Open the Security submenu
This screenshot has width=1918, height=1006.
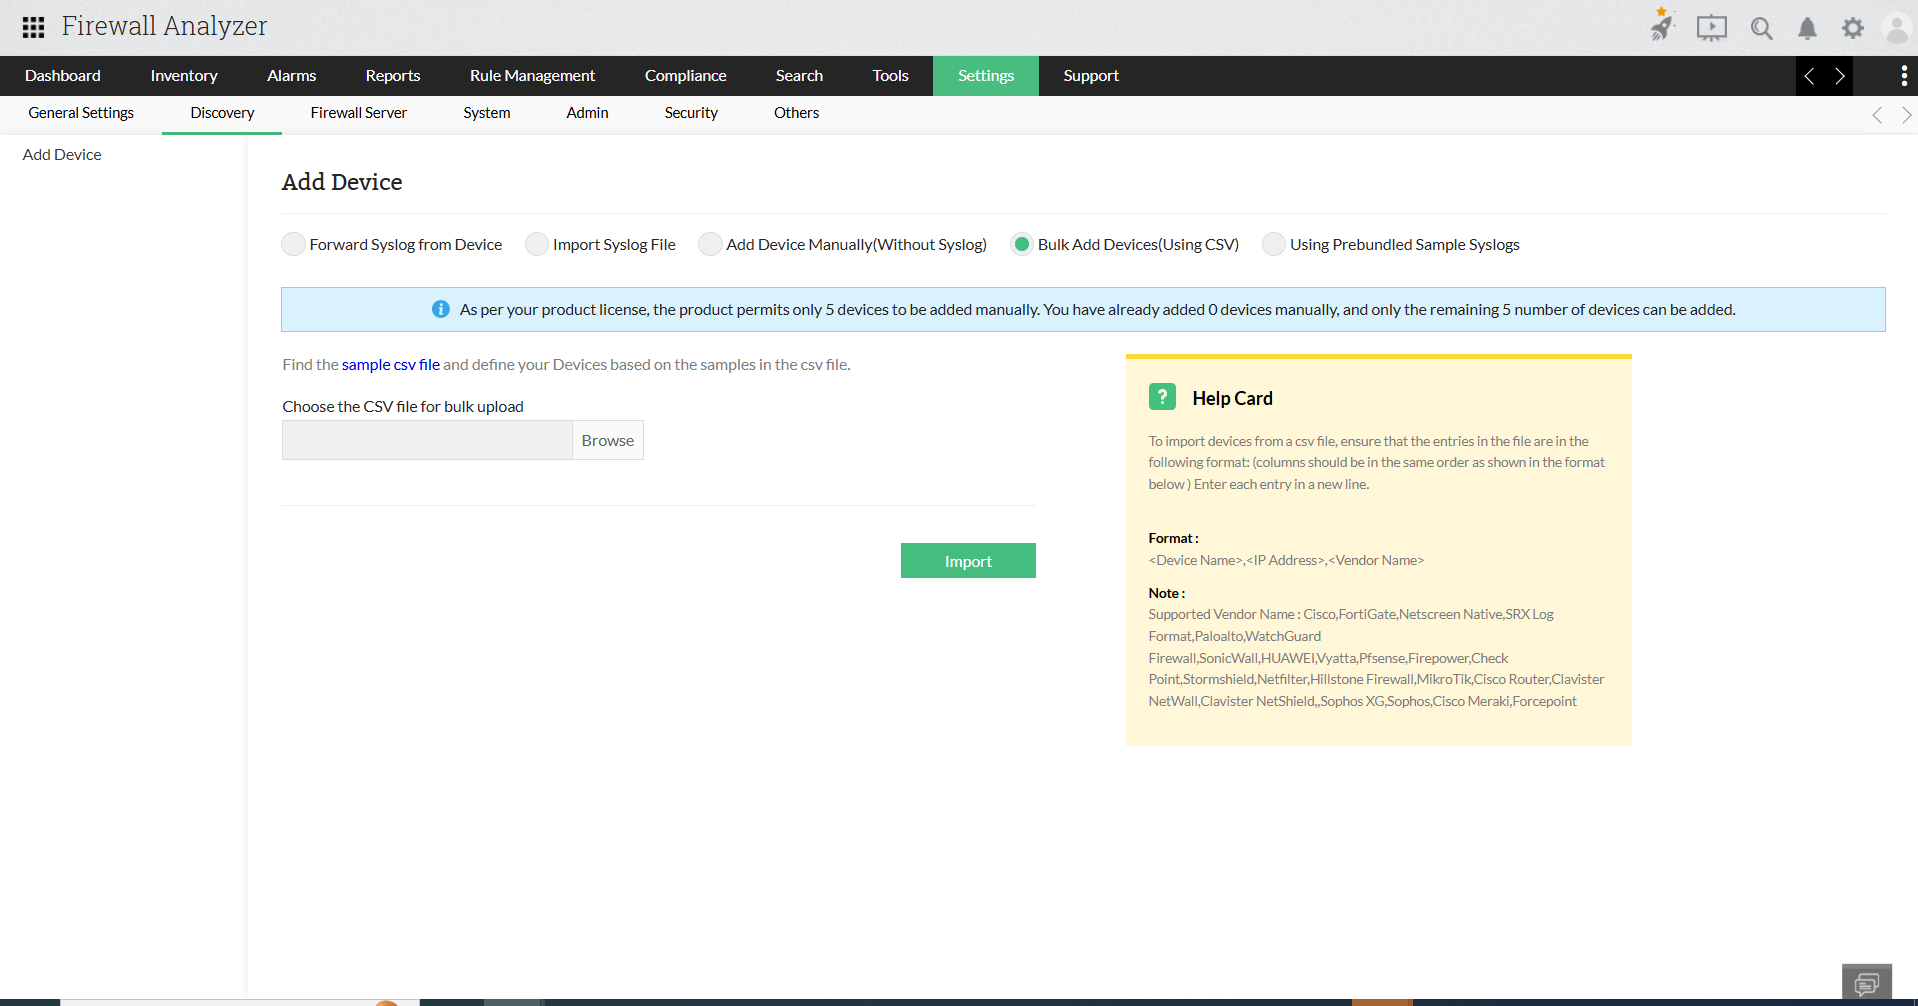click(x=691, y=113)
